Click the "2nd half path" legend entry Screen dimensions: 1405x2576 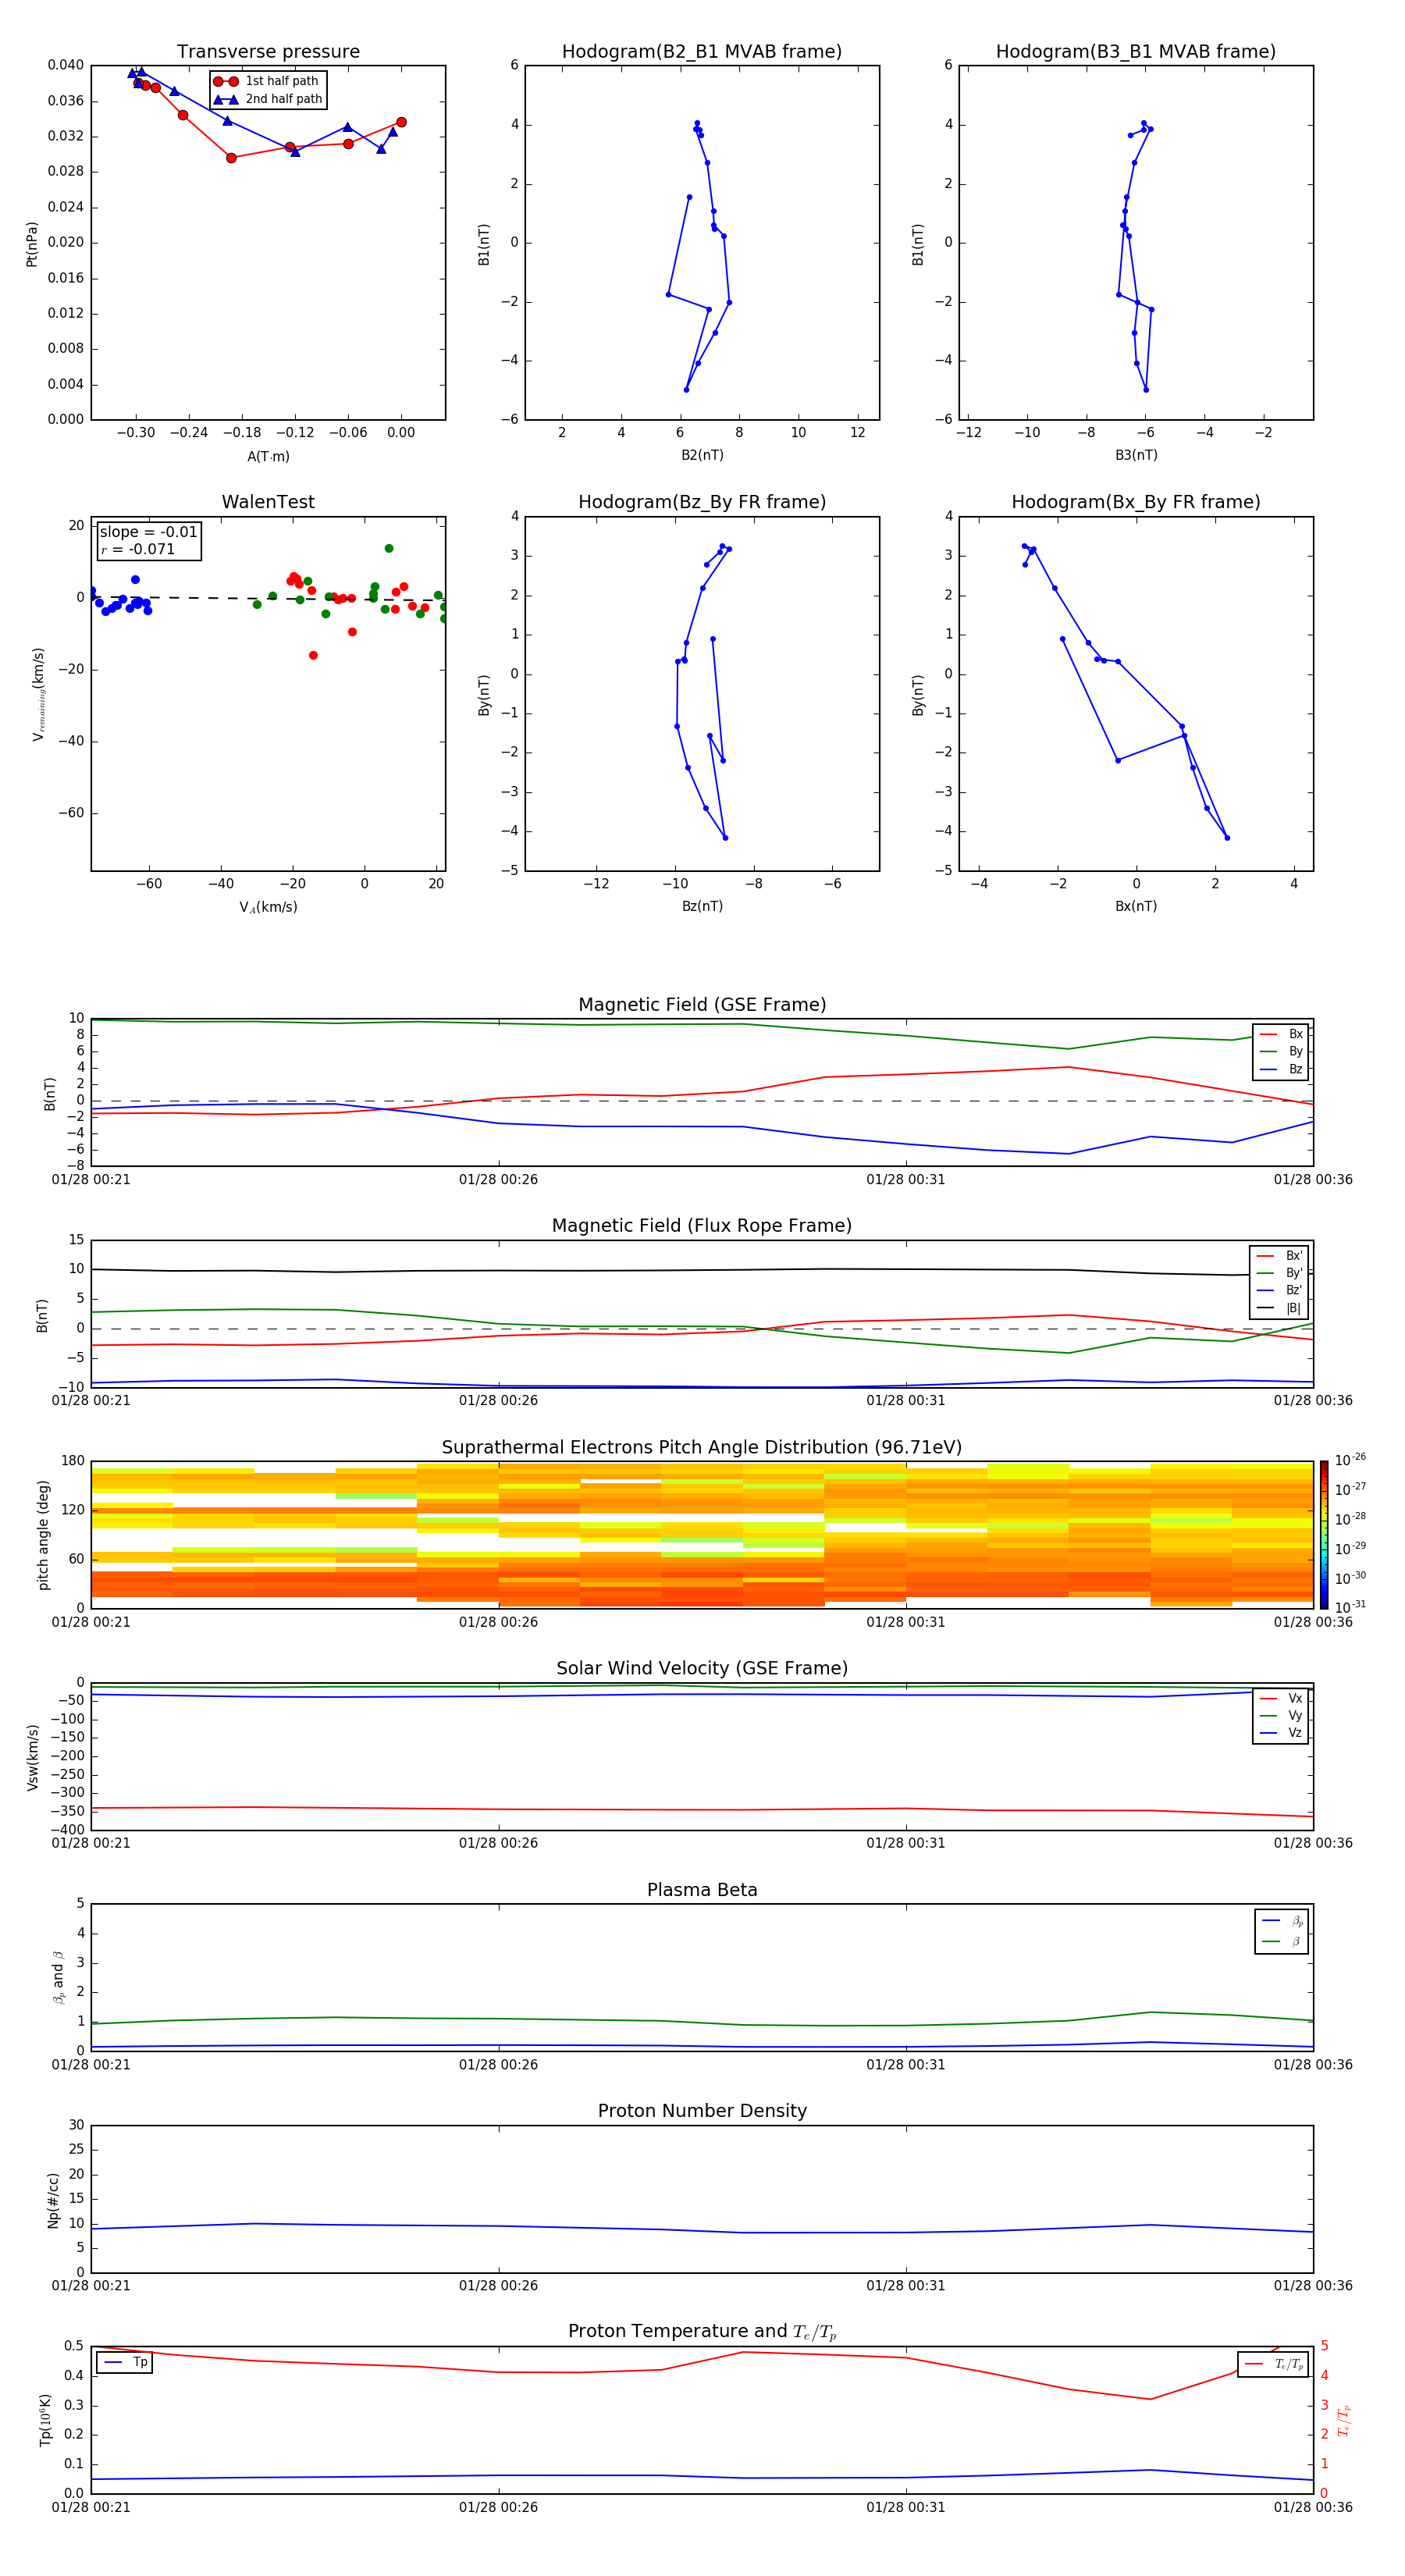[x=284, y=99]
